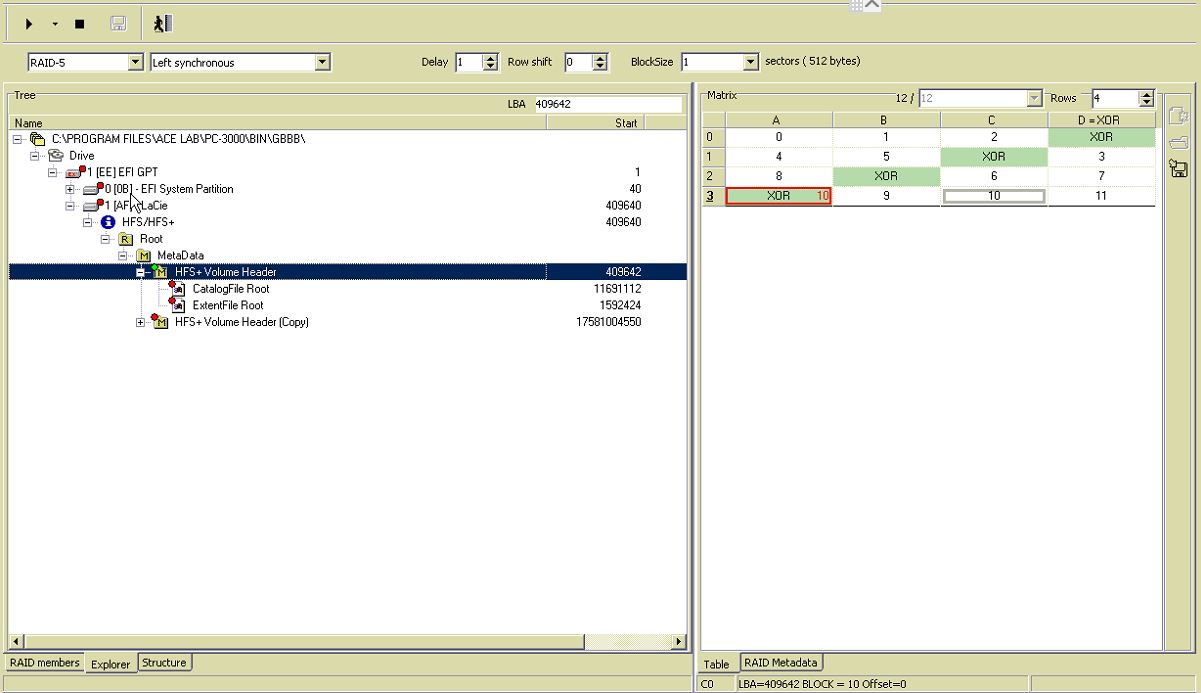
Task: Open the Left synchronous layout dropdown
Action: pyautogui.click(x=322, y=62)
